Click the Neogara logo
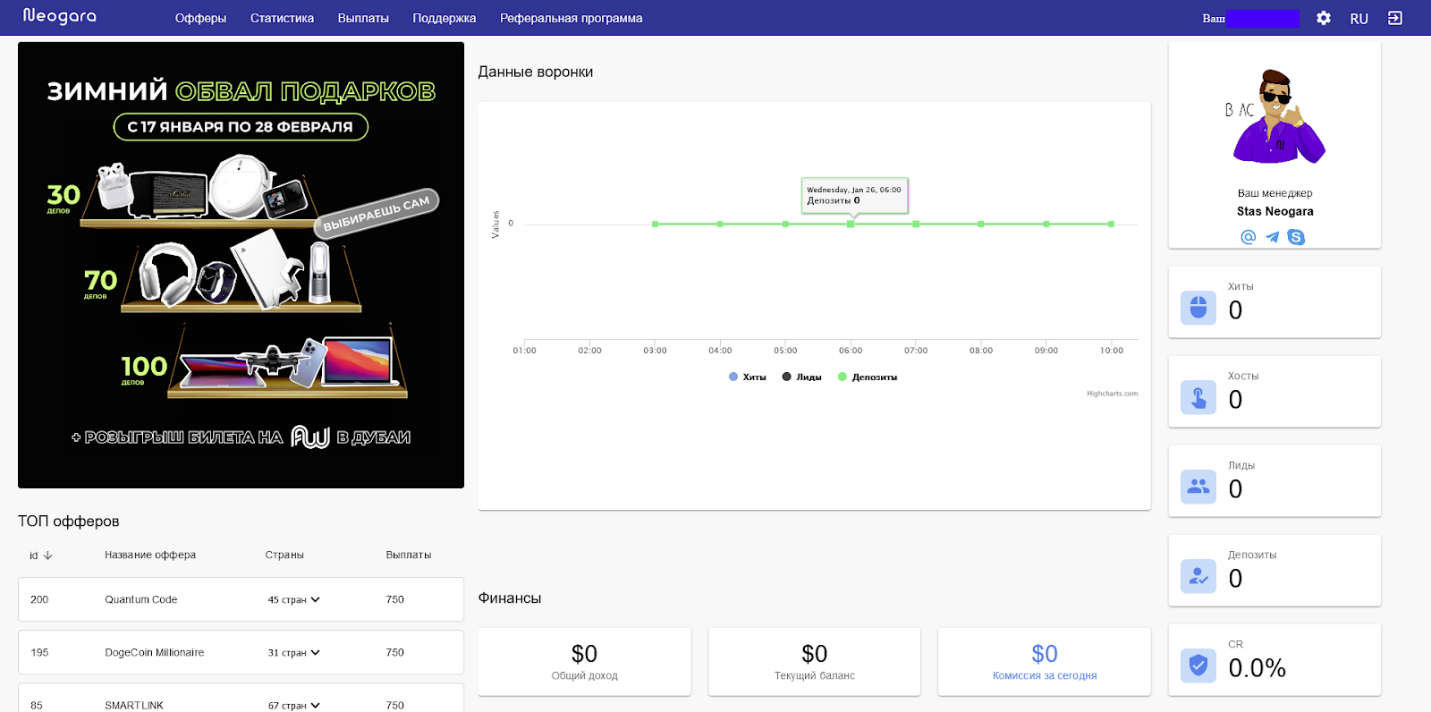The height and width of the screenshot is (712, 1431). (x=60, y=17)
